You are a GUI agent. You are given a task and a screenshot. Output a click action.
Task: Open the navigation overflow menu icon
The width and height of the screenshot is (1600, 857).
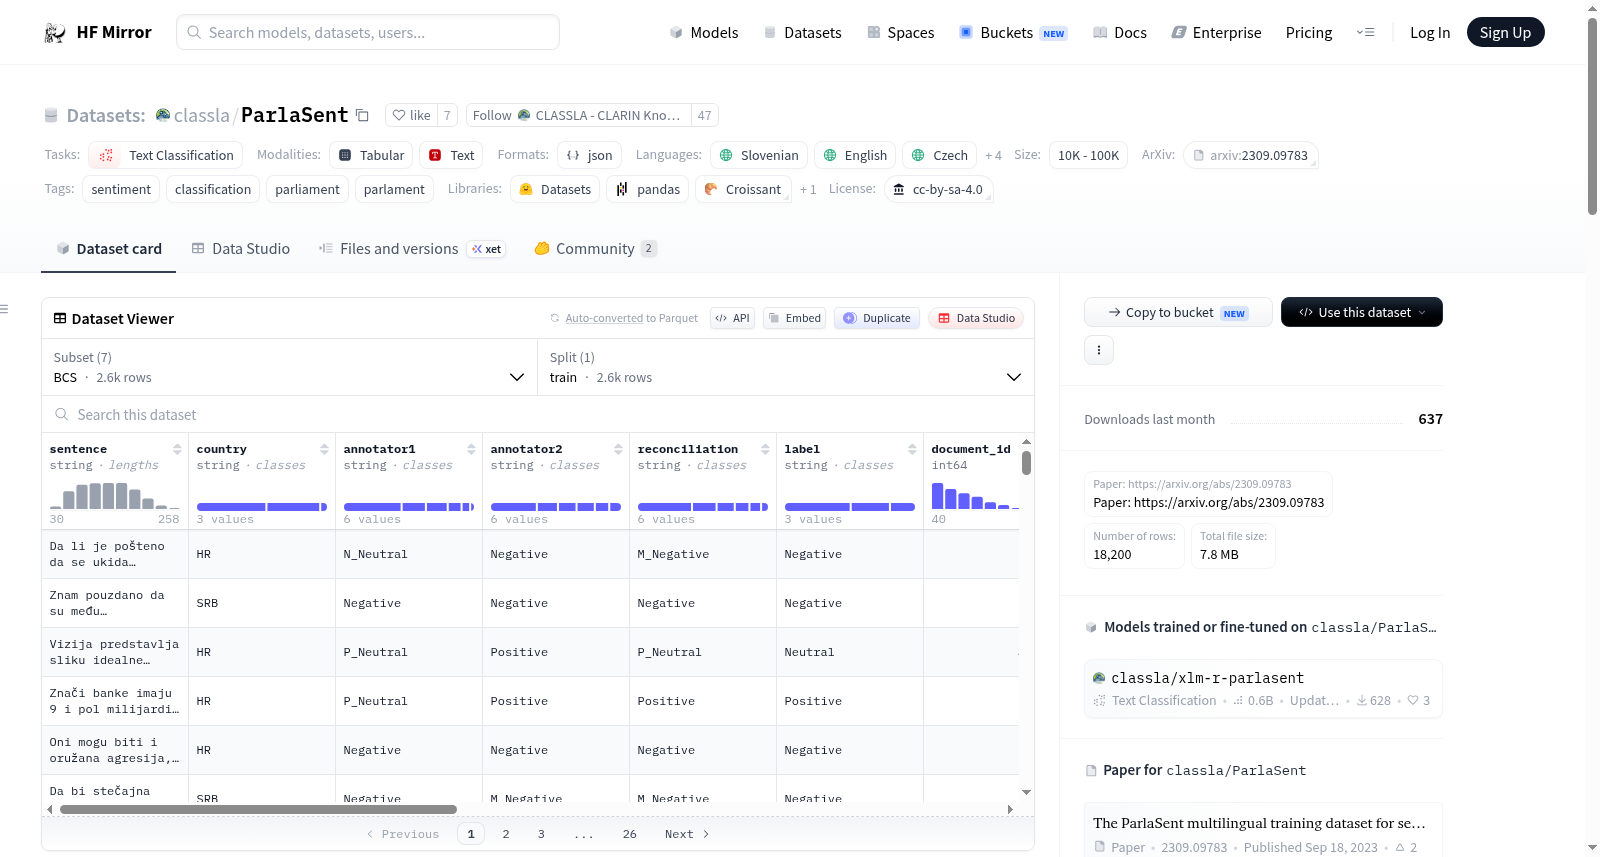(x=1365, y=33)
